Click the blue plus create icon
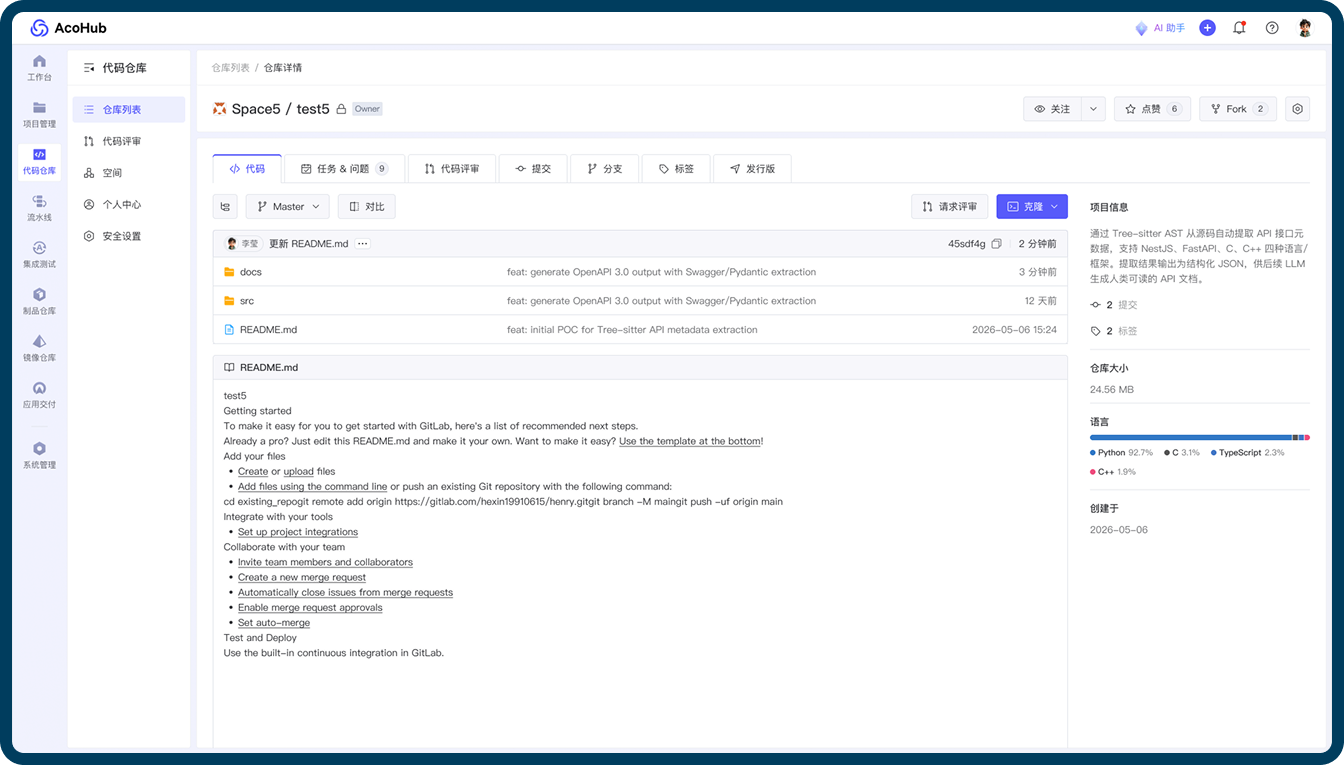Screen dimensions: 1344x765 tap(1207, 28)
